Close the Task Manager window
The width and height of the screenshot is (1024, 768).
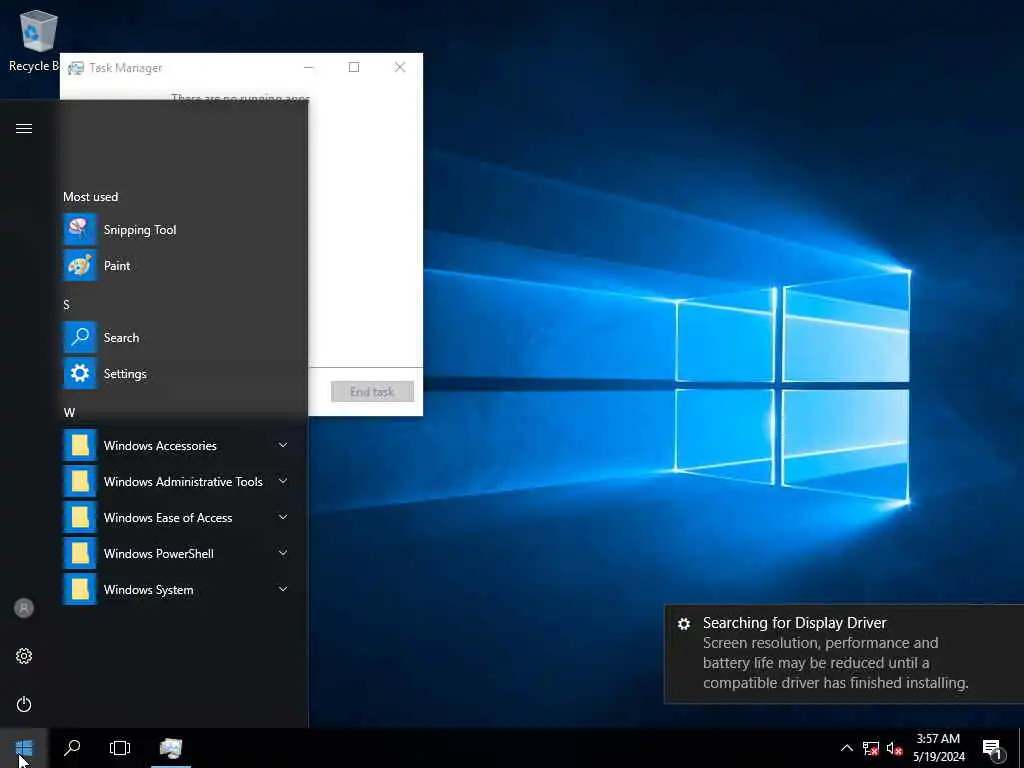400,67
